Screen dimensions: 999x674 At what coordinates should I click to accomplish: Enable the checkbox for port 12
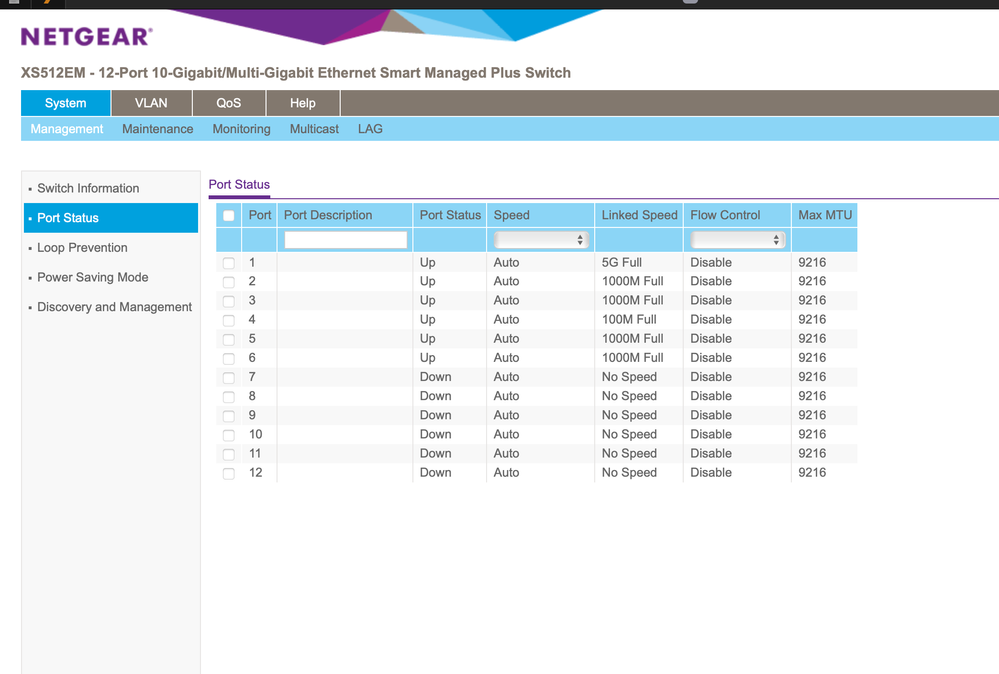click(x=229, y=473)
